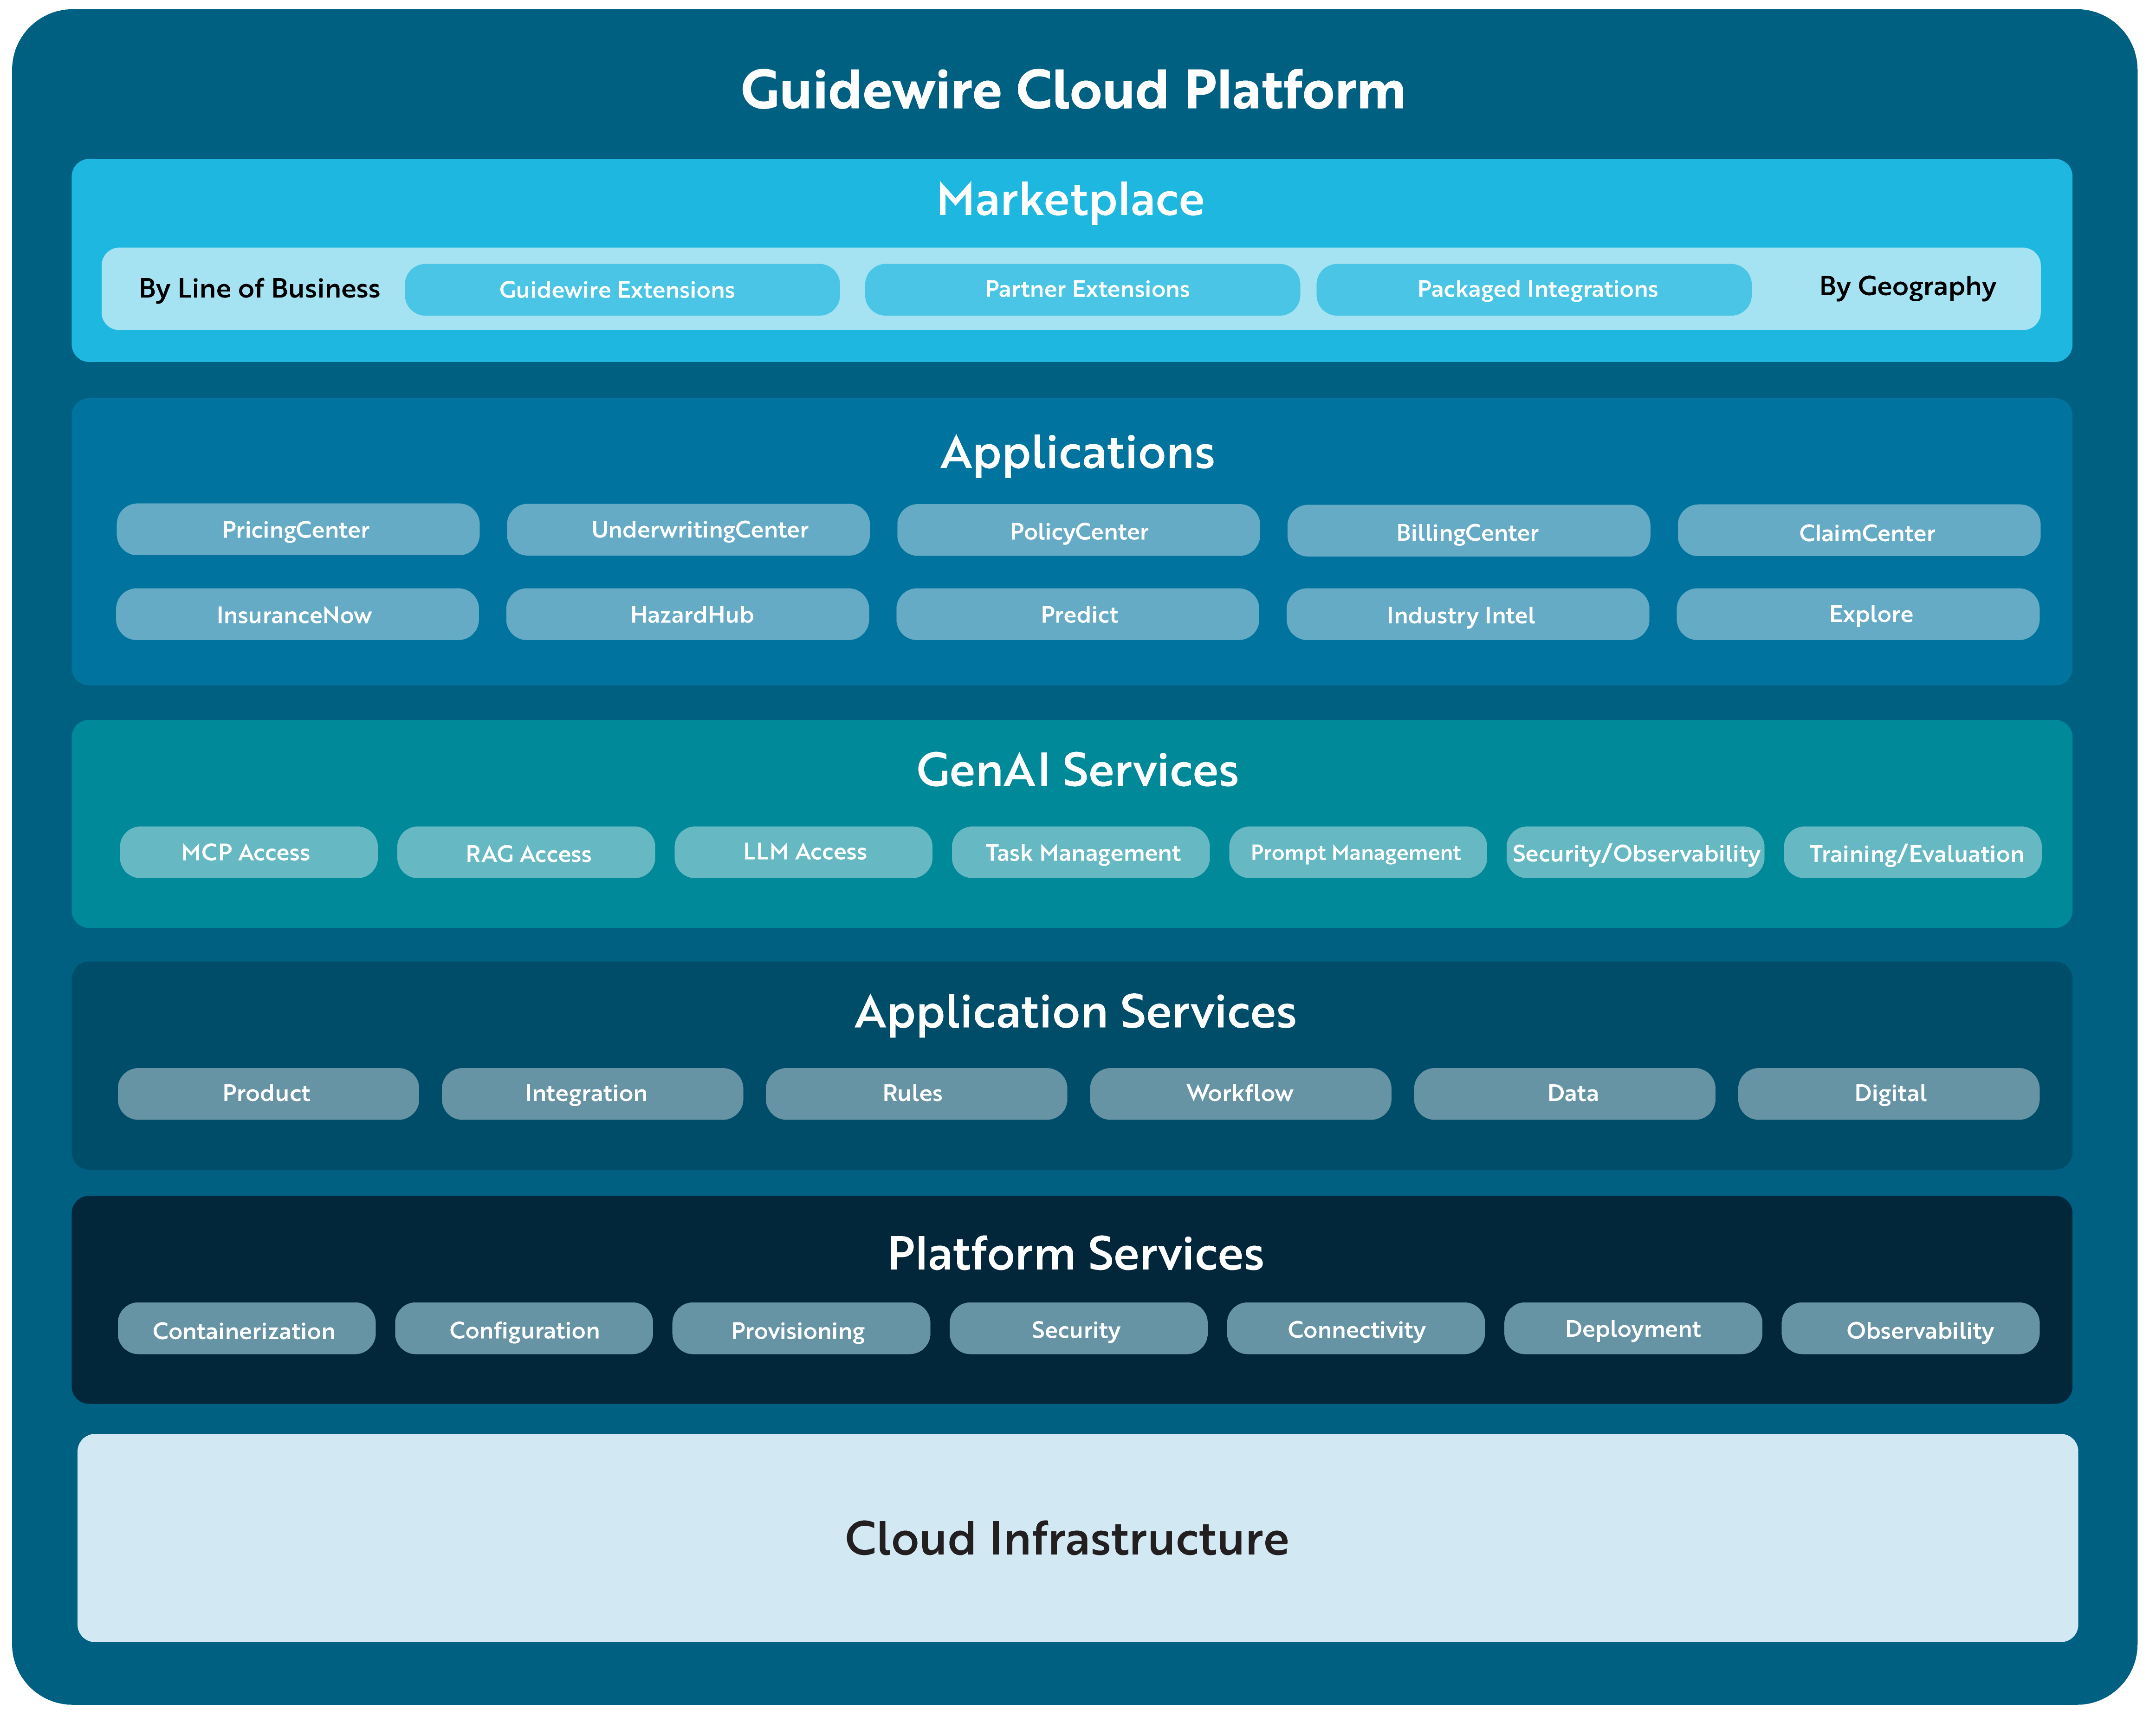Open BillingCenter pill
Viewport: 2156px width, 1723px height.
pyautogui.click(x=1468, y=530)
